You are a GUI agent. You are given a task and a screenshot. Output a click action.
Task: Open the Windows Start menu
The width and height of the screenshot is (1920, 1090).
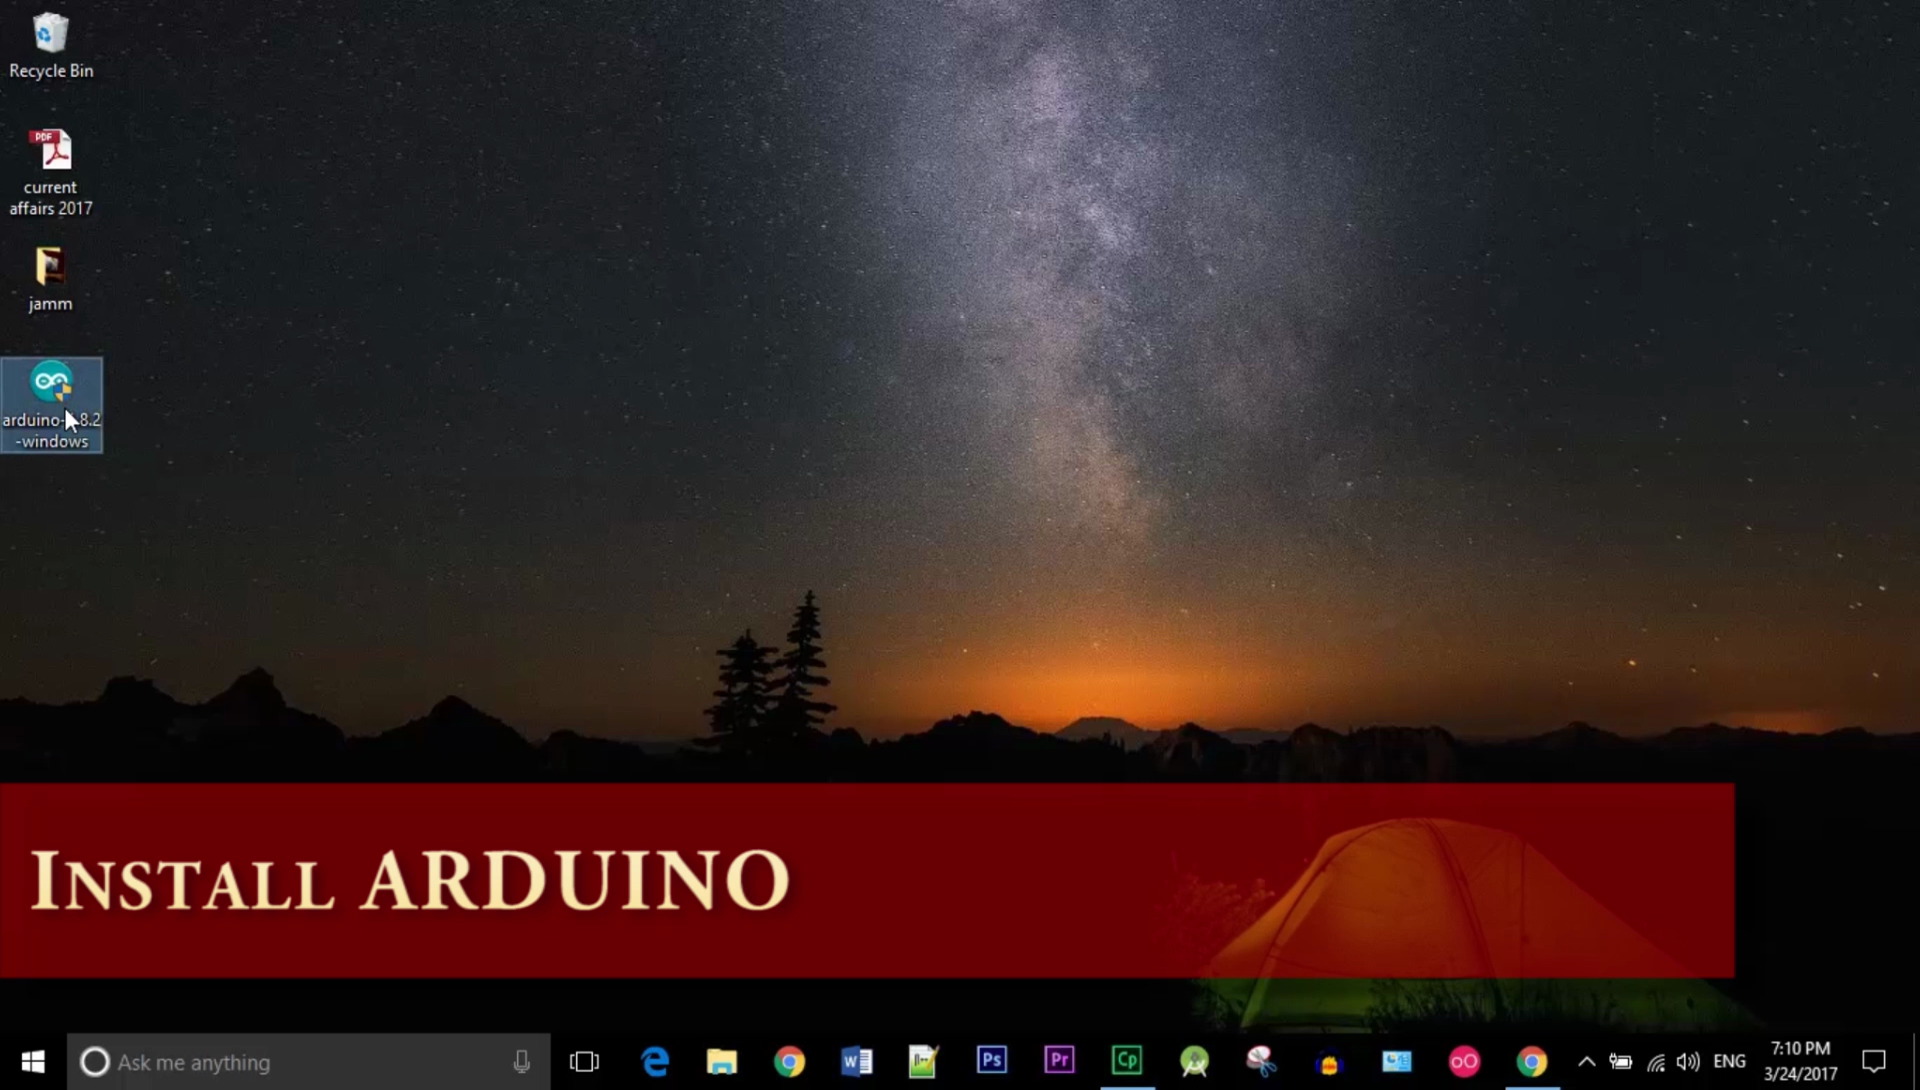33,1061
